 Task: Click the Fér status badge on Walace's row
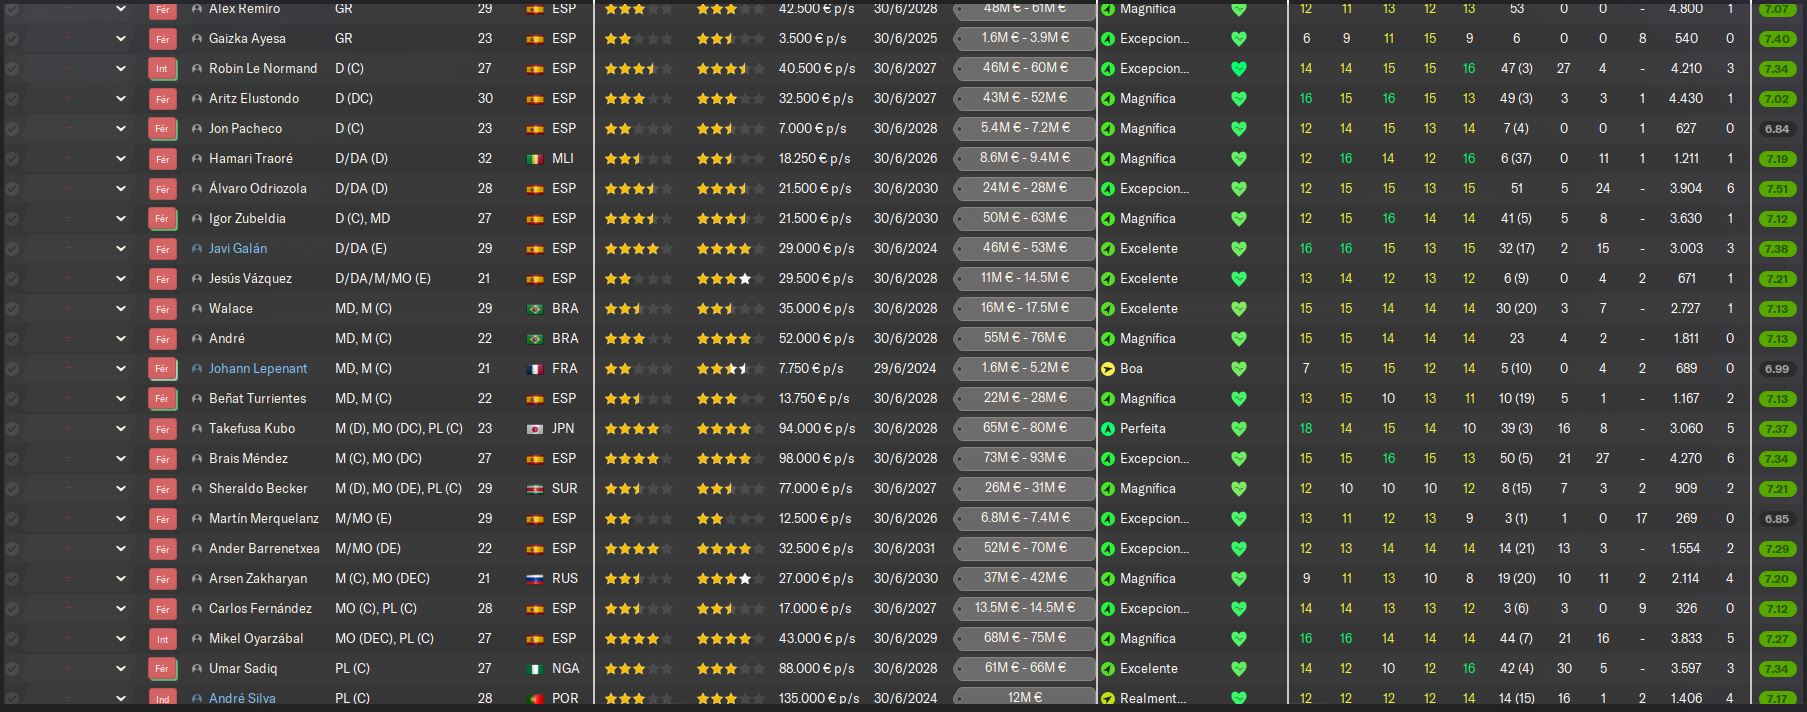tap(162, 309)
